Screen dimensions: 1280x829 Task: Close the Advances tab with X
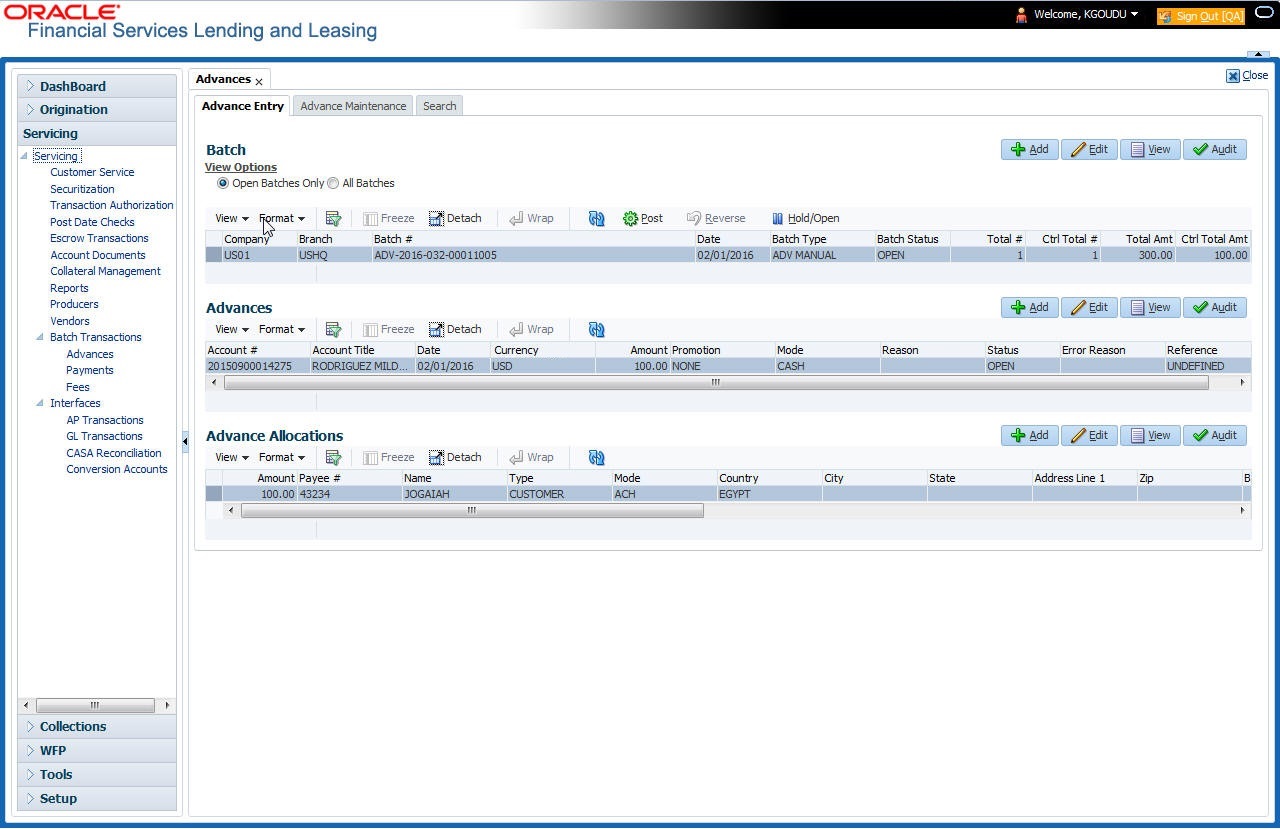coord(259,81)
